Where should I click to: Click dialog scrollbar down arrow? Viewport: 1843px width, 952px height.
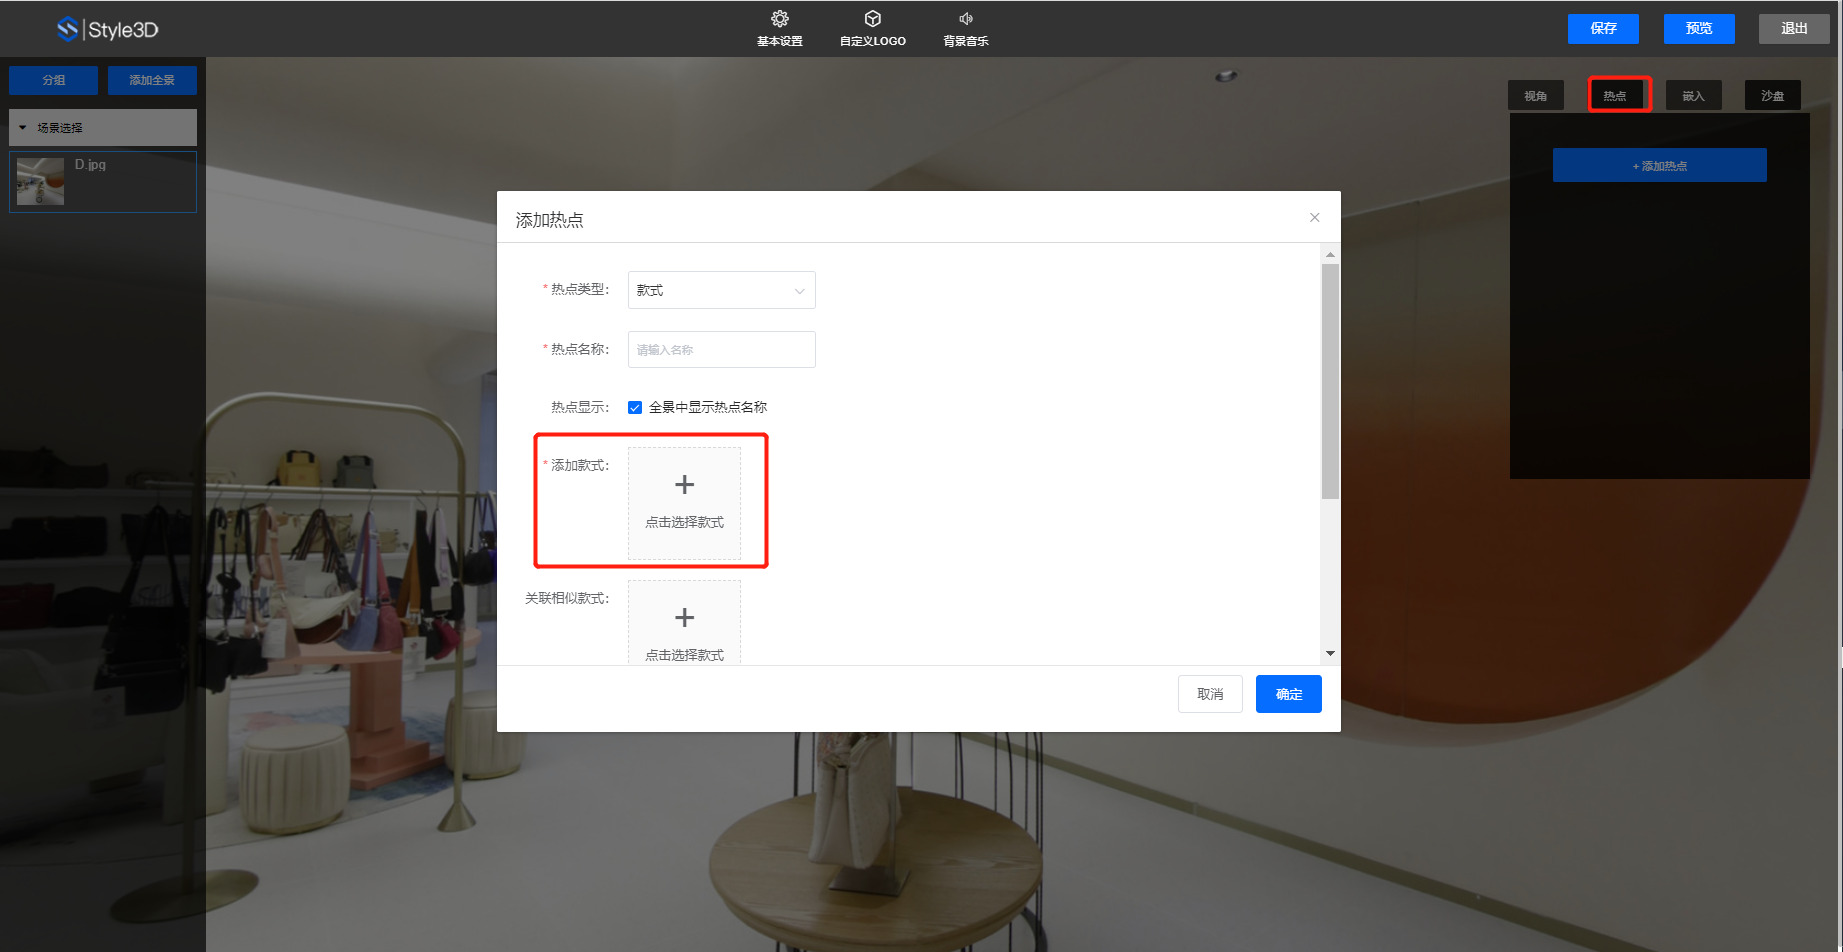coord(1330,653)
